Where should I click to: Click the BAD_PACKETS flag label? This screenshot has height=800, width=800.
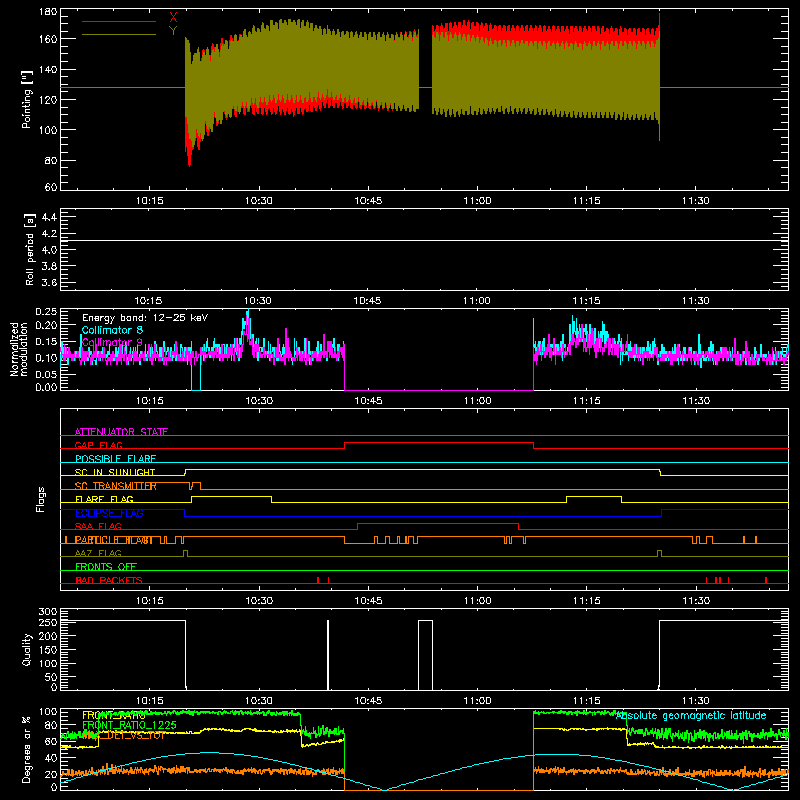(x=109, y=580)
